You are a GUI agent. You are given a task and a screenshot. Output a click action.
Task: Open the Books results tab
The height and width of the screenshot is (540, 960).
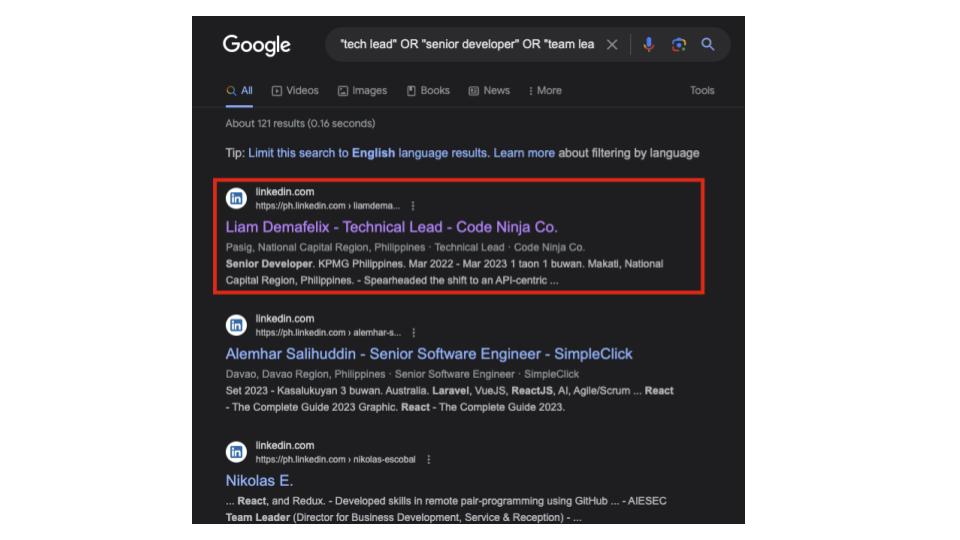(428, 91)
